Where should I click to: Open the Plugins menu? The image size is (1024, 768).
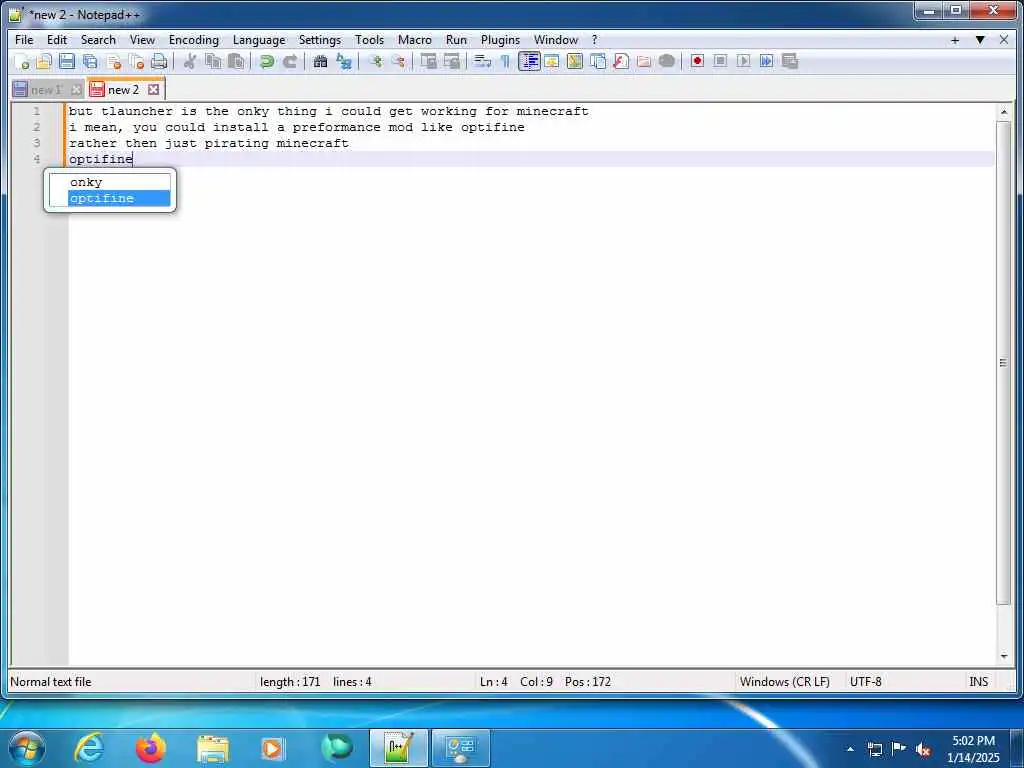[x=500, y=40]
